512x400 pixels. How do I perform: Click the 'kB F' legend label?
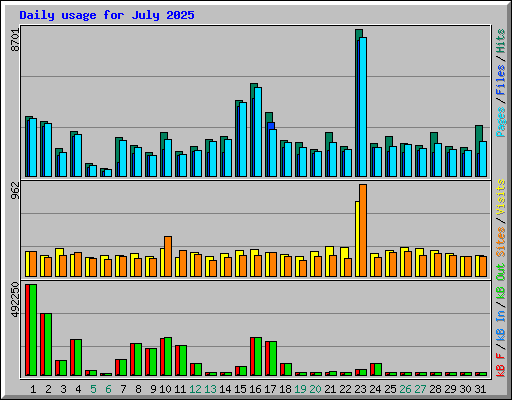pyautogui.click(x=501, y=365)
